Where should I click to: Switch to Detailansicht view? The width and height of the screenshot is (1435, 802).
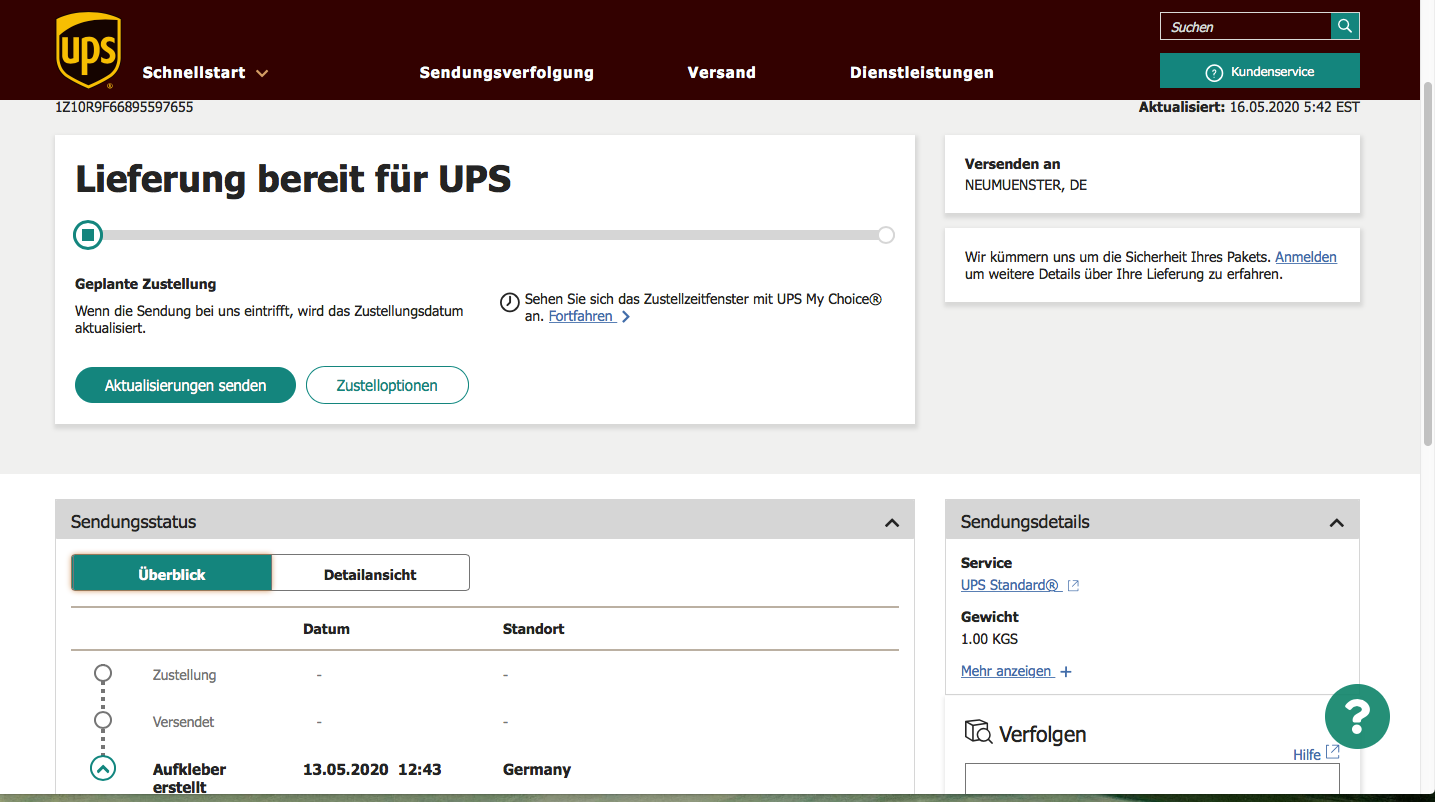pyautogui.click(x=370, y=574)
